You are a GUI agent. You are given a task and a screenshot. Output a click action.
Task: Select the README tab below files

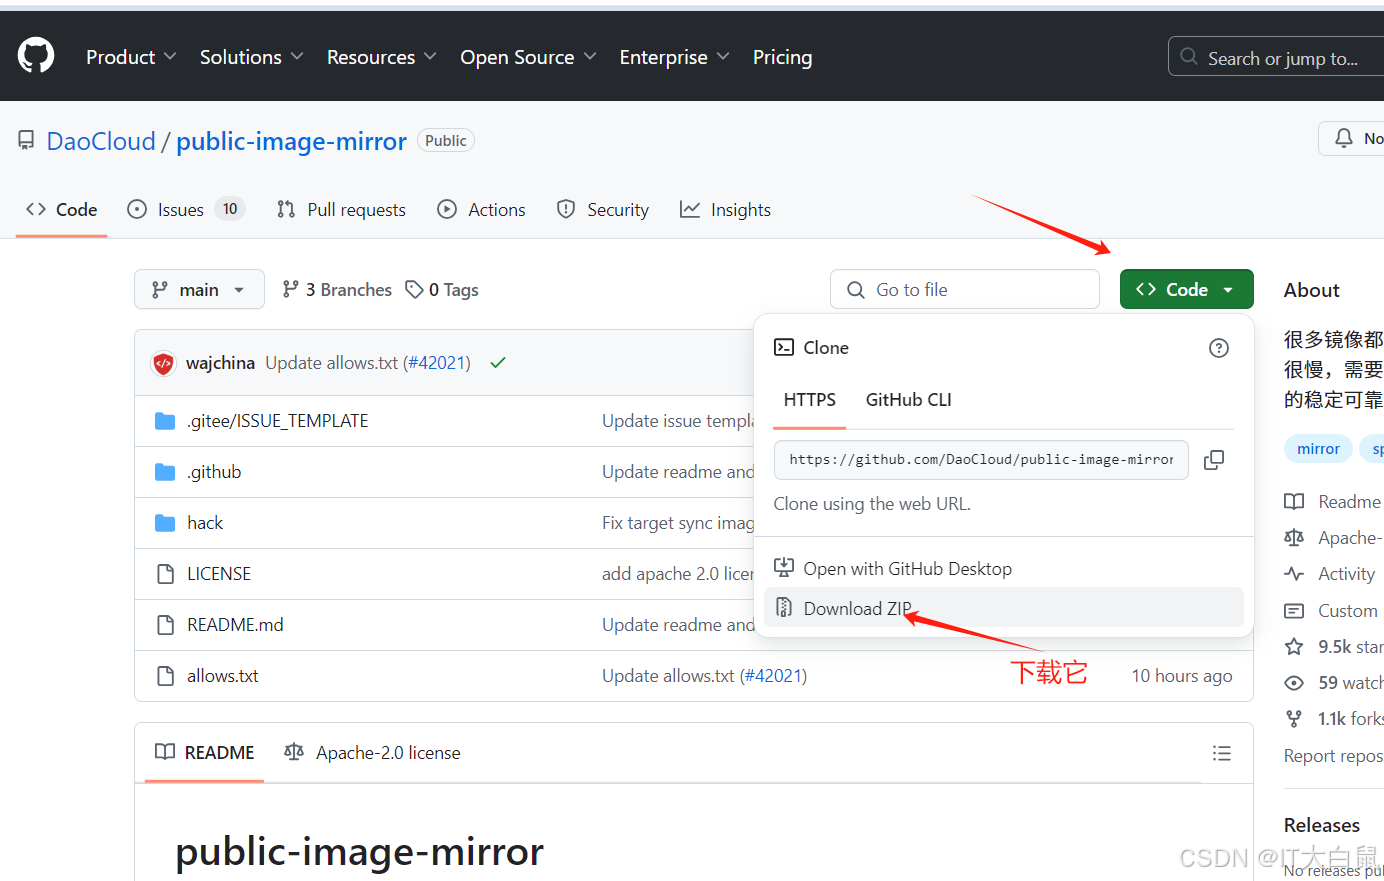[205, 752]
